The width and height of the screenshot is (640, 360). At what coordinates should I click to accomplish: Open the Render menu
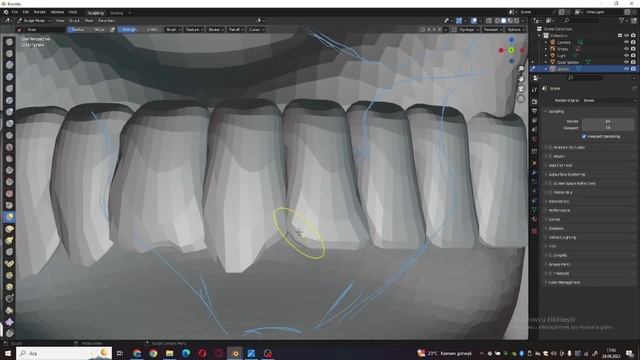pos(40,12)
